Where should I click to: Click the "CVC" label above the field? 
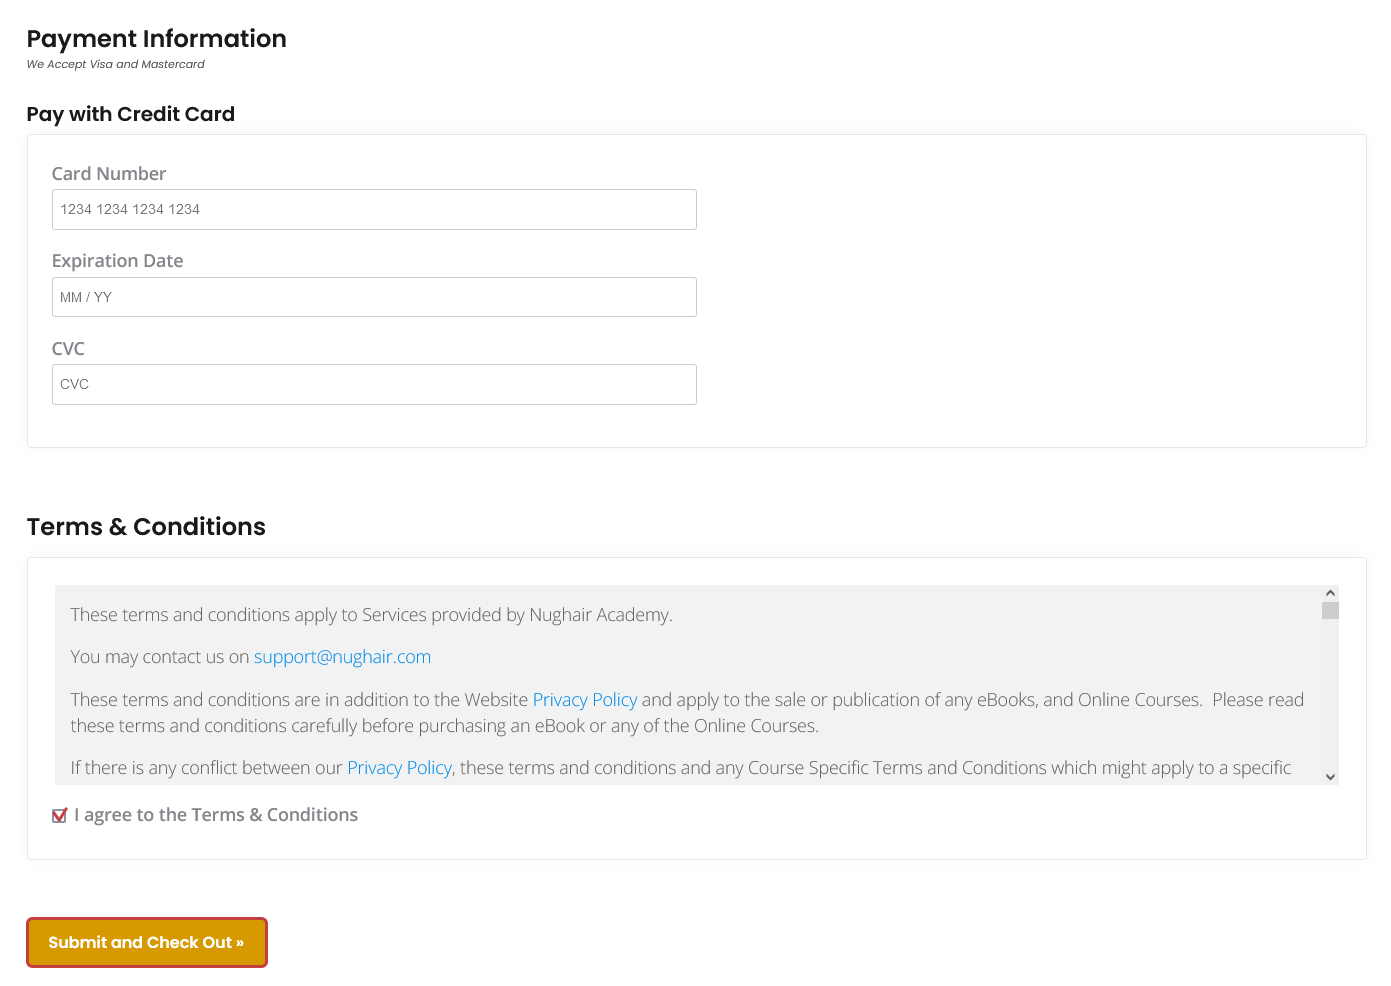(x=68, y=349)
